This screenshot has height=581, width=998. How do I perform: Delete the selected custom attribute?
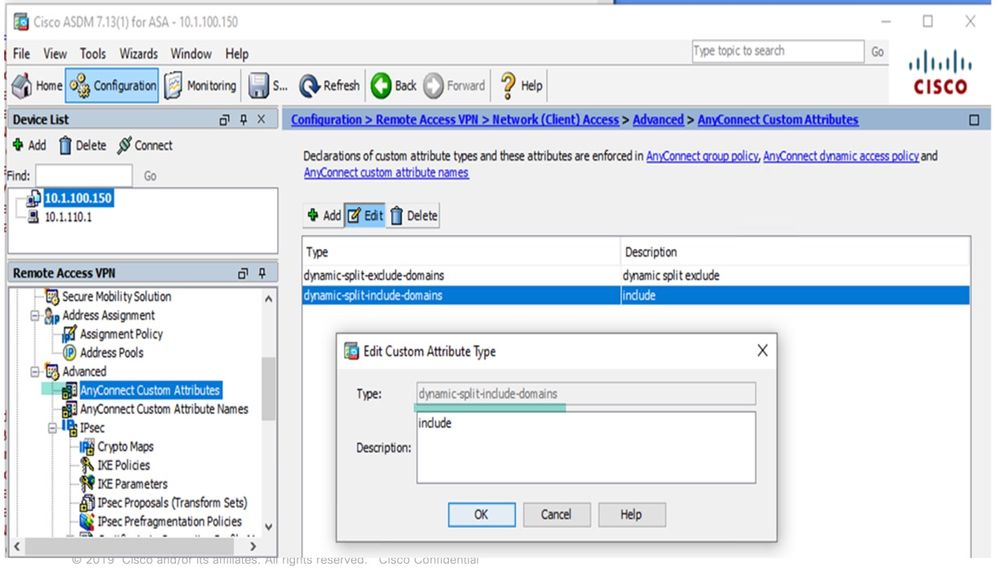tap(414, 215)
